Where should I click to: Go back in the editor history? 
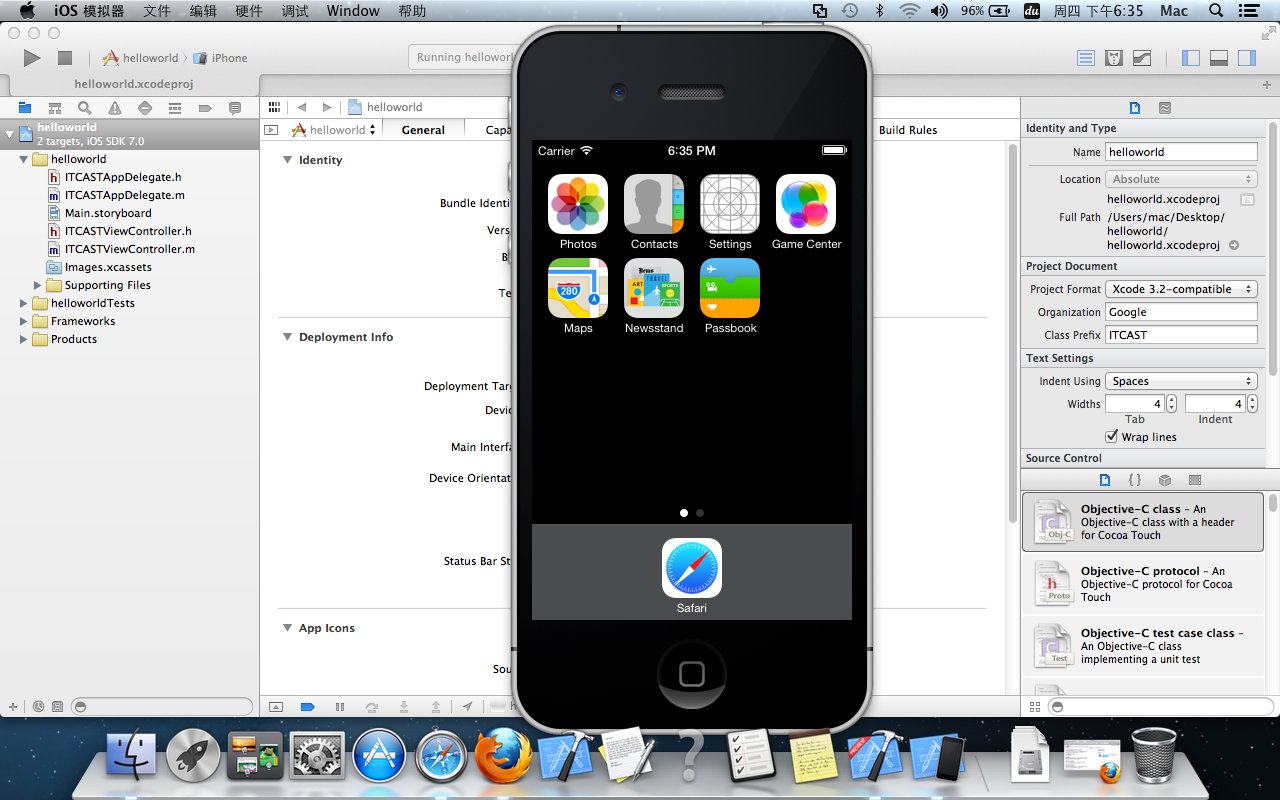(x=302, y=107)
